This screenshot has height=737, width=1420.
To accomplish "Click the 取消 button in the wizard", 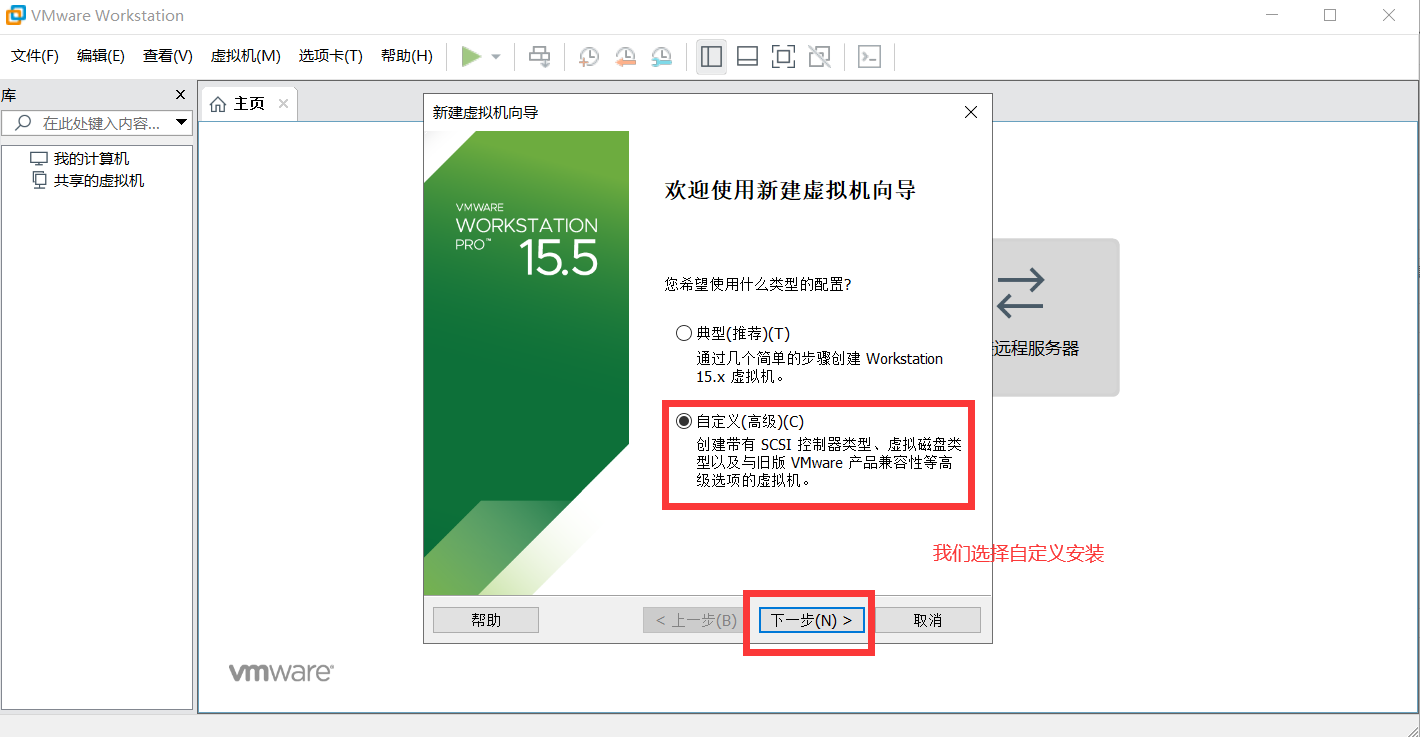I will (928, 620).
